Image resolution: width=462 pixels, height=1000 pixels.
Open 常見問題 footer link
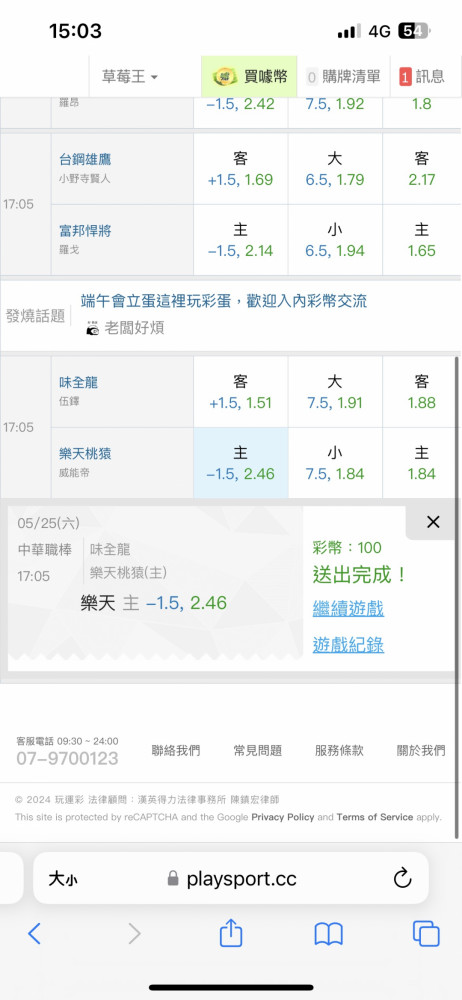258,751
